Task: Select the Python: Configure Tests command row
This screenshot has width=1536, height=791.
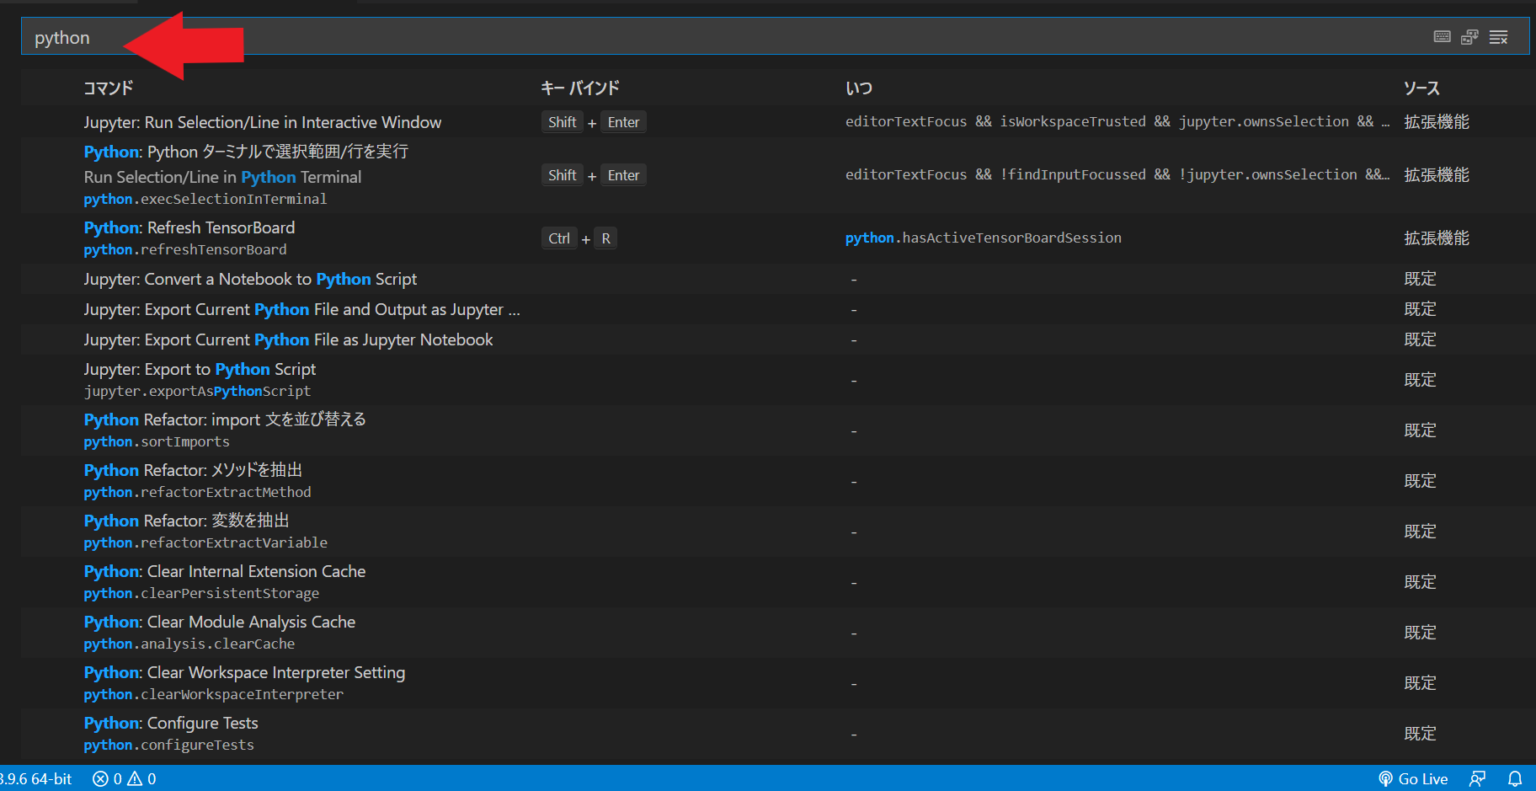Action: pos(170,733)
